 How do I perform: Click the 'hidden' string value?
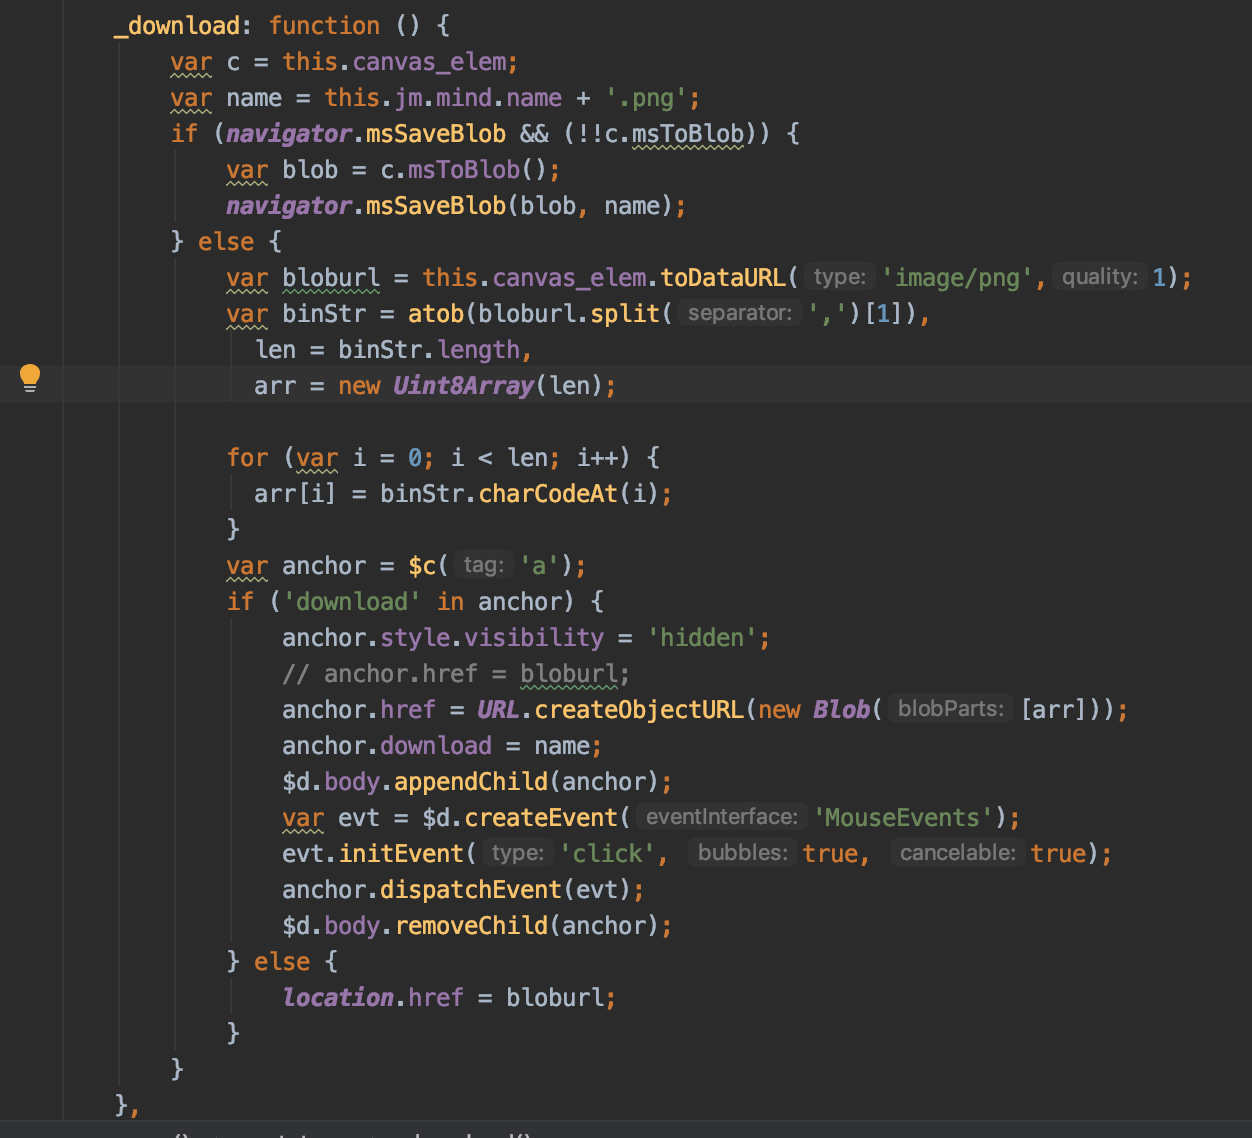coord(702,638)
